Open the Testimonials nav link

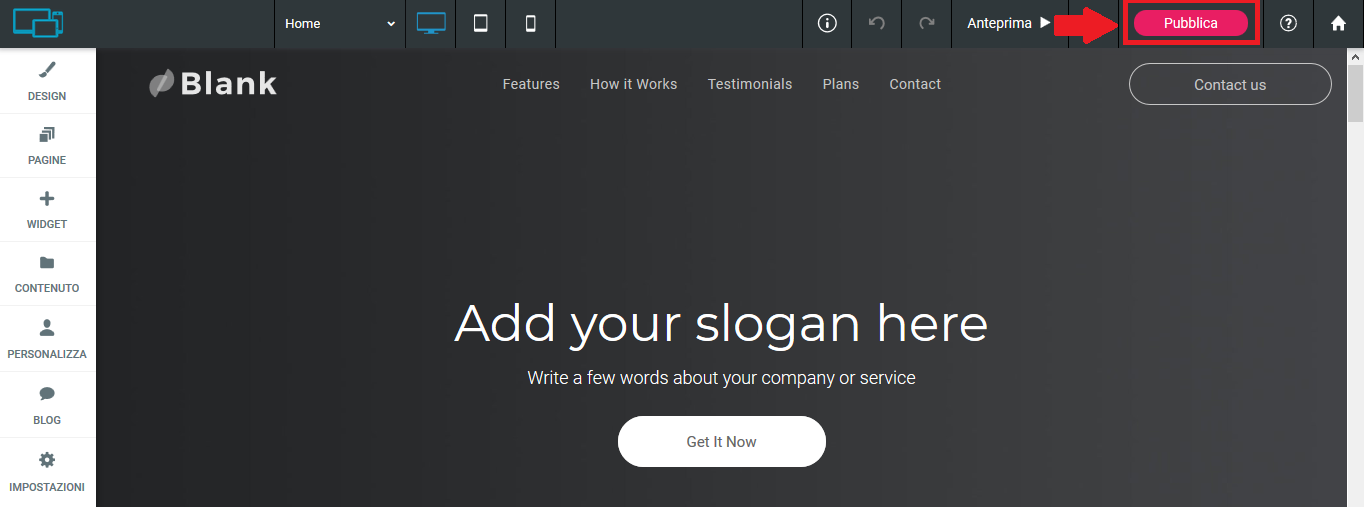point(750,84)
